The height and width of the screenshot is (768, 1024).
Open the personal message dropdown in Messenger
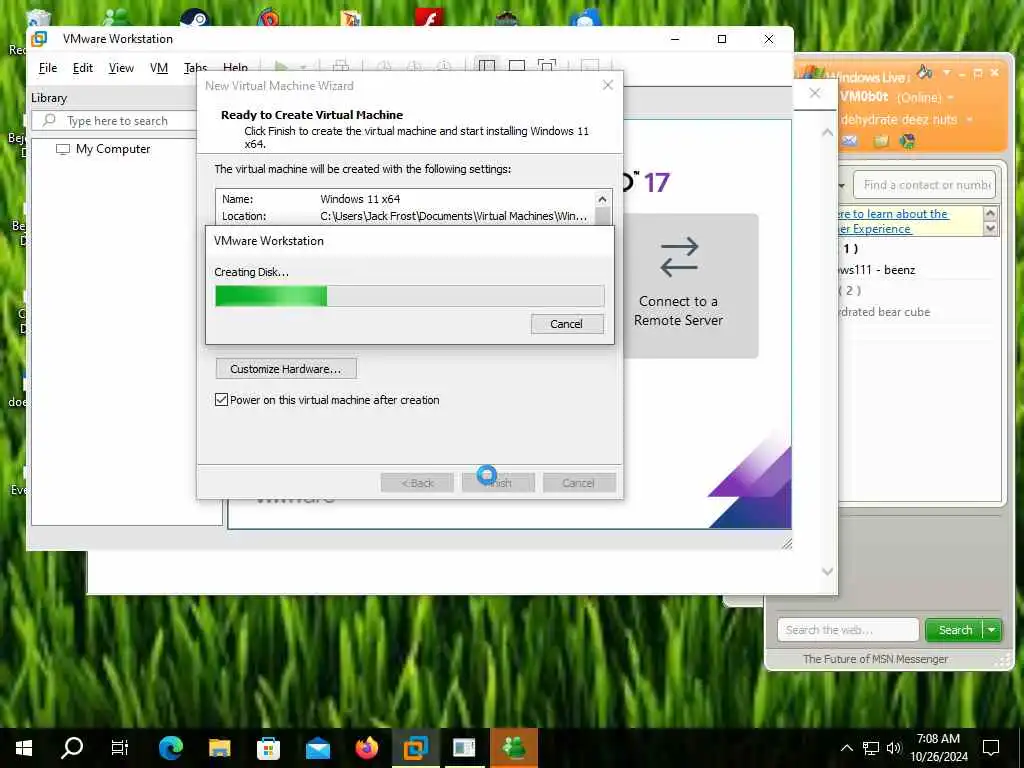tap(970, 120)
